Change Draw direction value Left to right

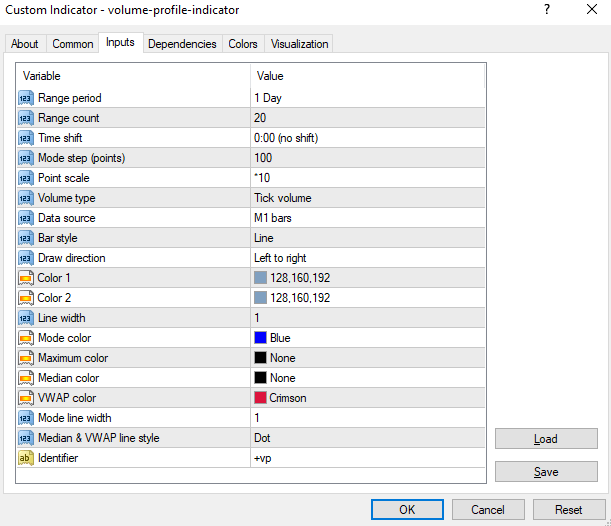(x=368, y=258)
